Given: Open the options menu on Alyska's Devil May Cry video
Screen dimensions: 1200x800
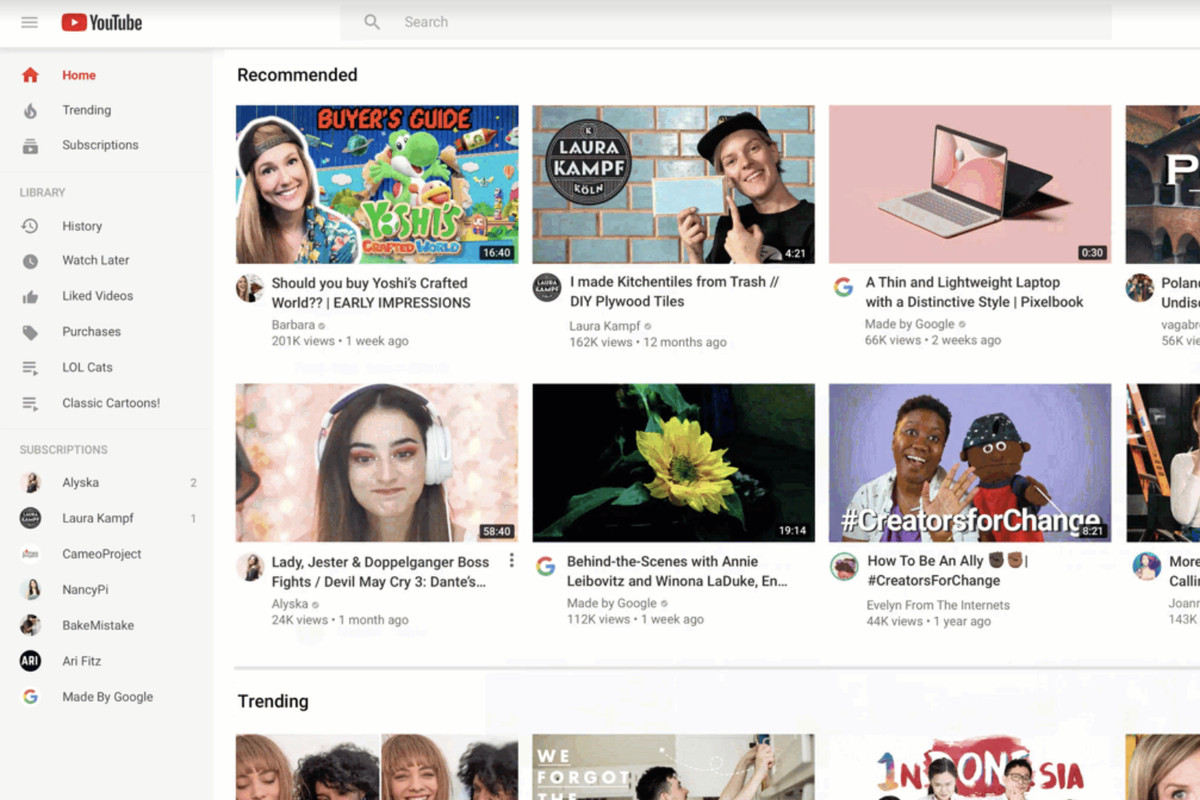Looking at the screenshot, I should tap(512, 561).
